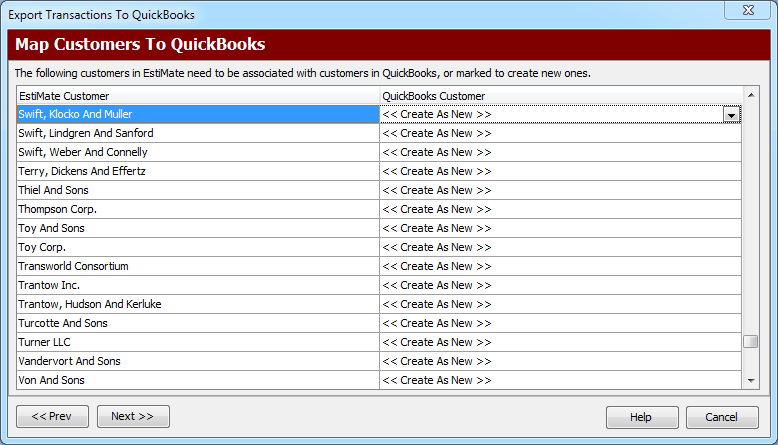
Task: Open QuickBooks mapping for Turner LLC
Action: pyautogui.click(x=560, y=342)
